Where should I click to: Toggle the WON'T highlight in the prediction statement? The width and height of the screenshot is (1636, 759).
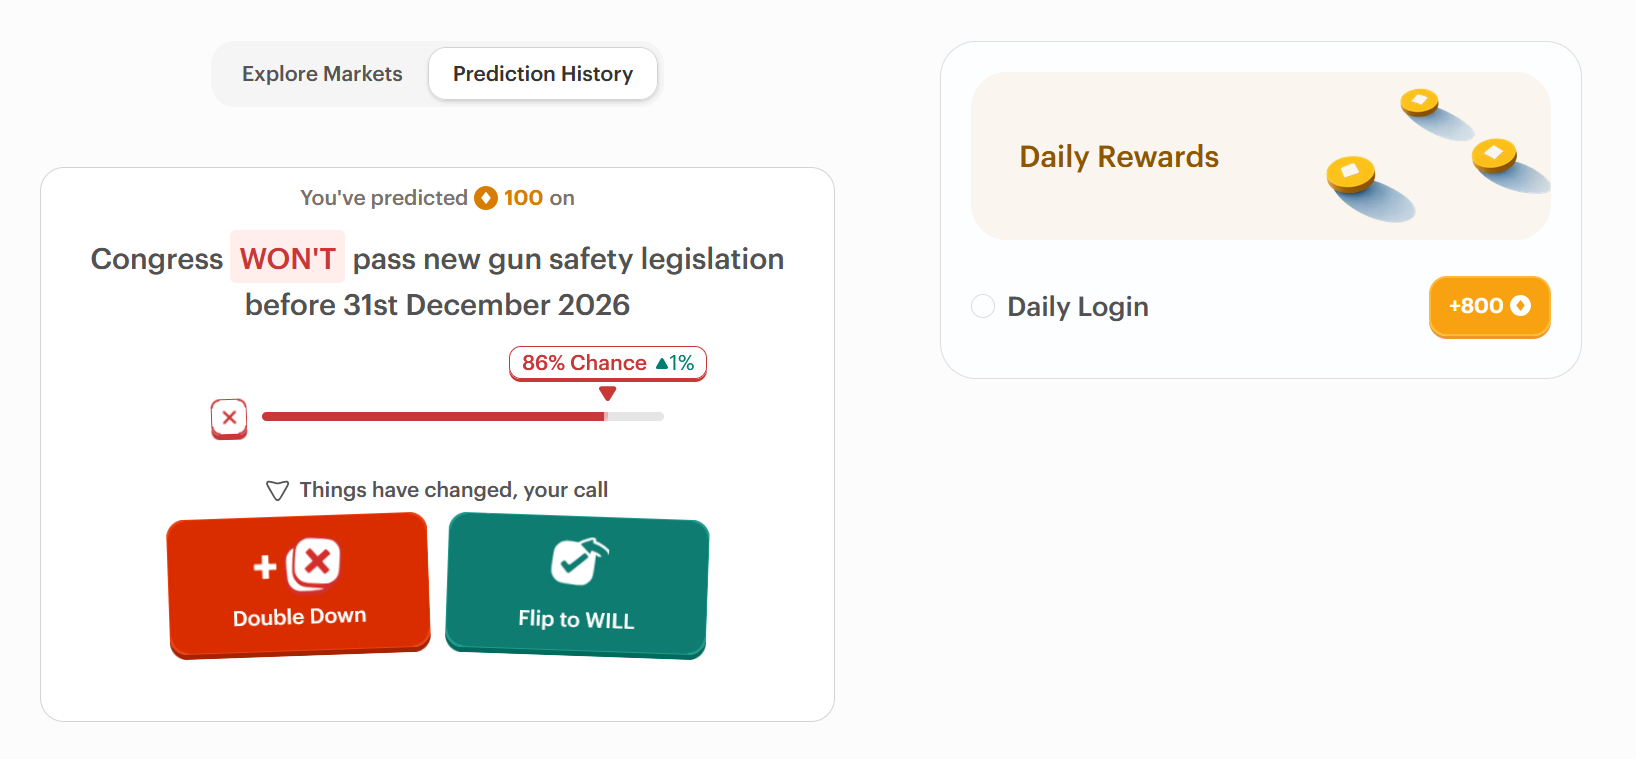click(x=287, y=257)
